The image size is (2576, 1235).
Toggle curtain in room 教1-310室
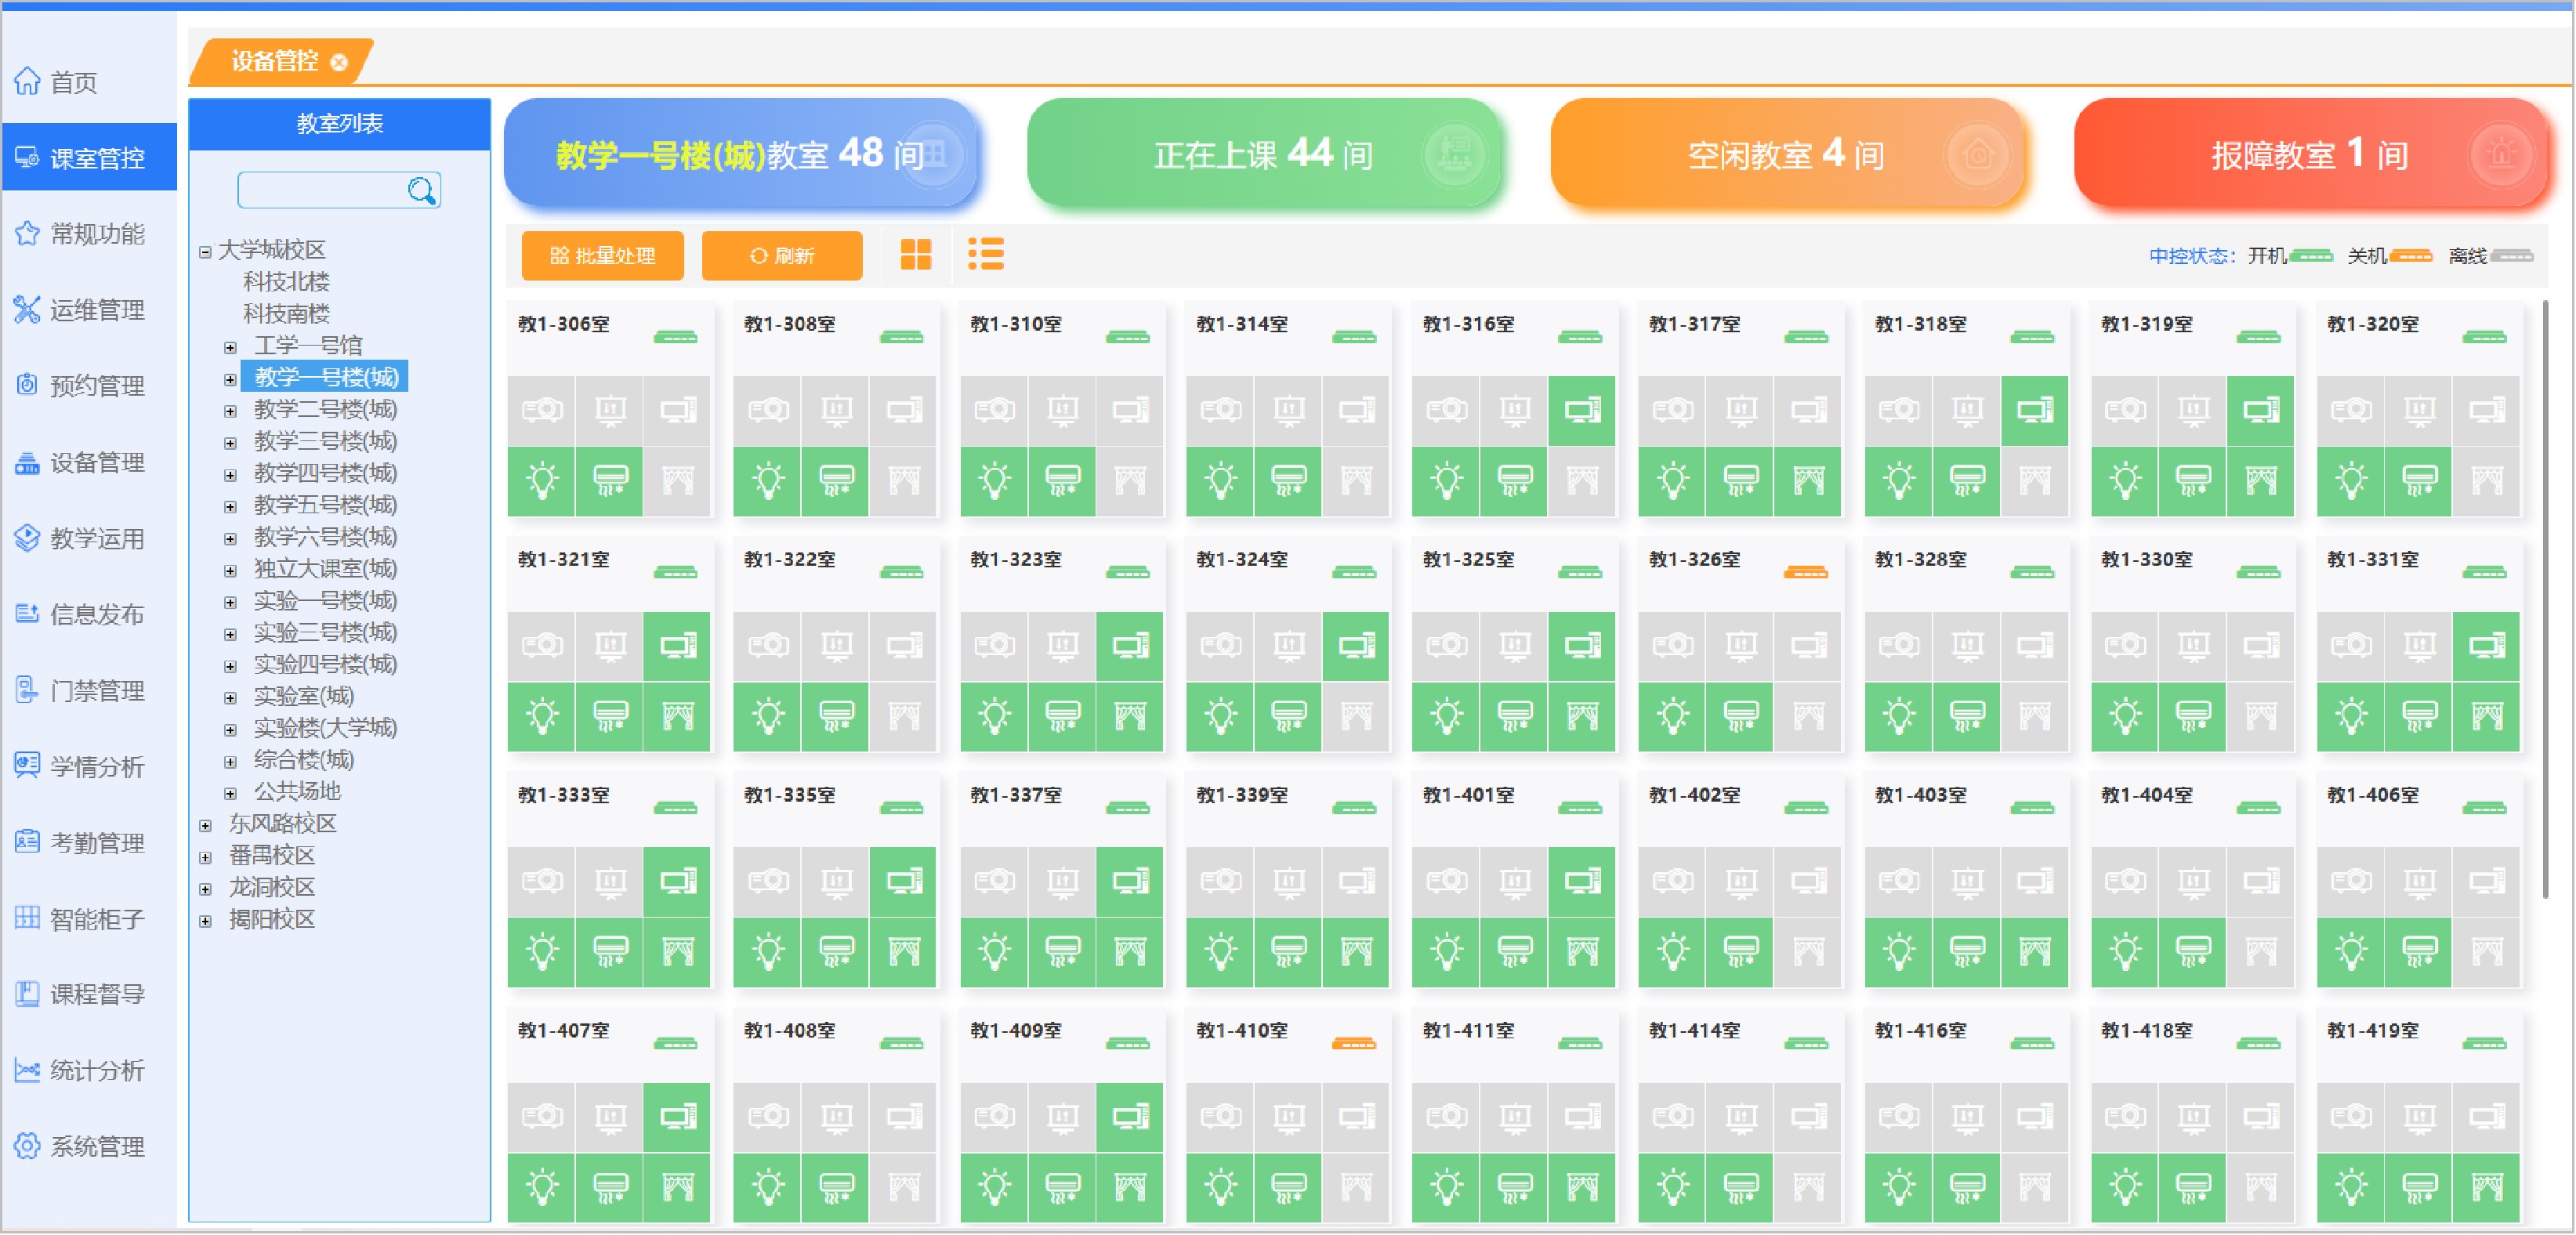pyautogui.click(x=1130, y=481)
